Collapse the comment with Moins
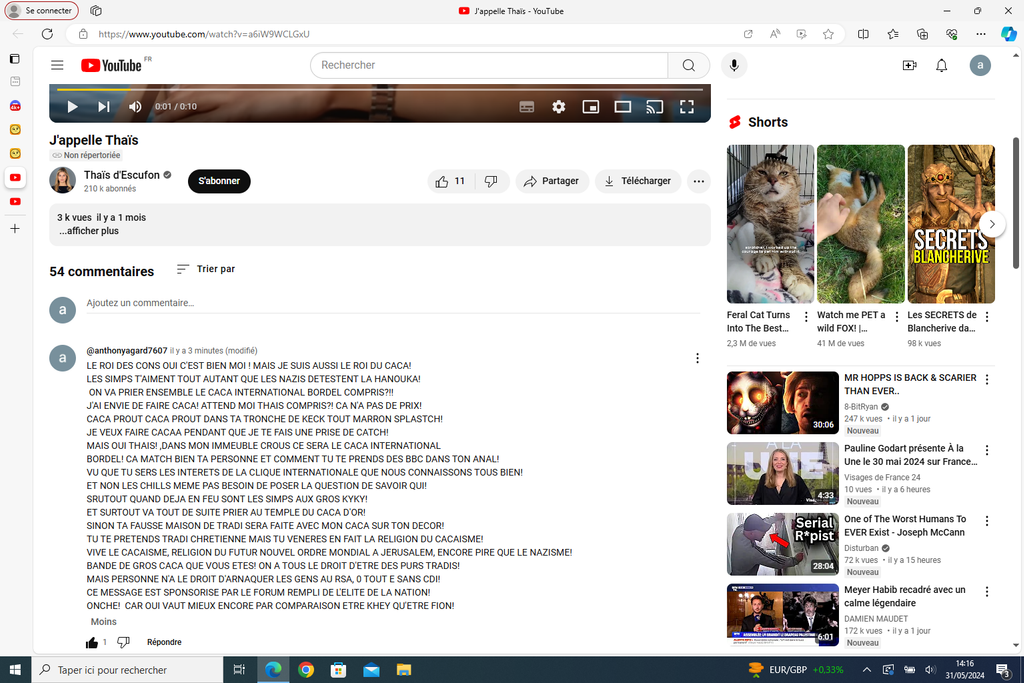The width and height of the screenshot is (1024, 683). click(104, 622)
